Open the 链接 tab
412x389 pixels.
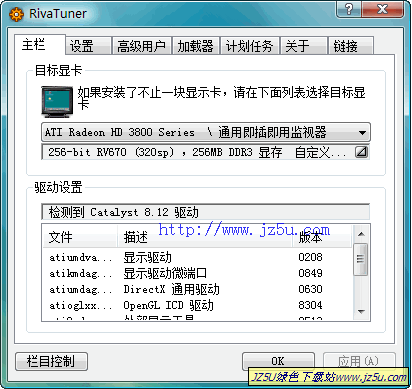[350, 46]
